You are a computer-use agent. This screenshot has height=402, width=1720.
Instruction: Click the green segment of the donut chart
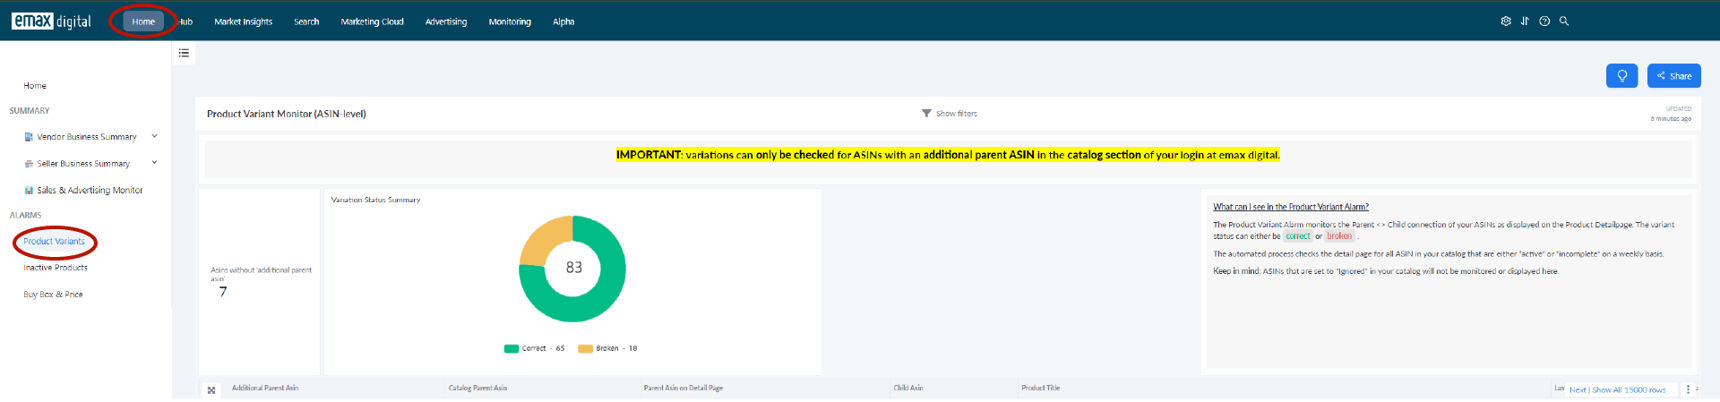pyautogui.click(x=598, y=298)
